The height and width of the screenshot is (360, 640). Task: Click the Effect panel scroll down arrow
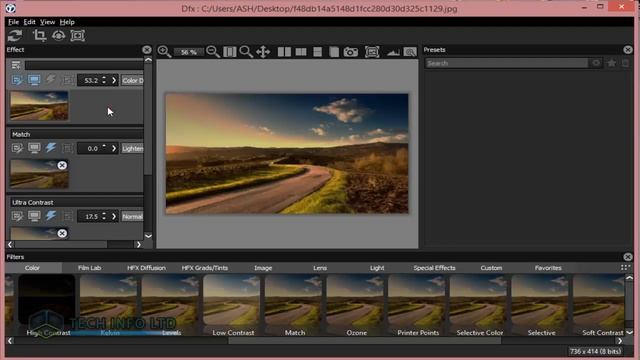(x=148, y=236)
